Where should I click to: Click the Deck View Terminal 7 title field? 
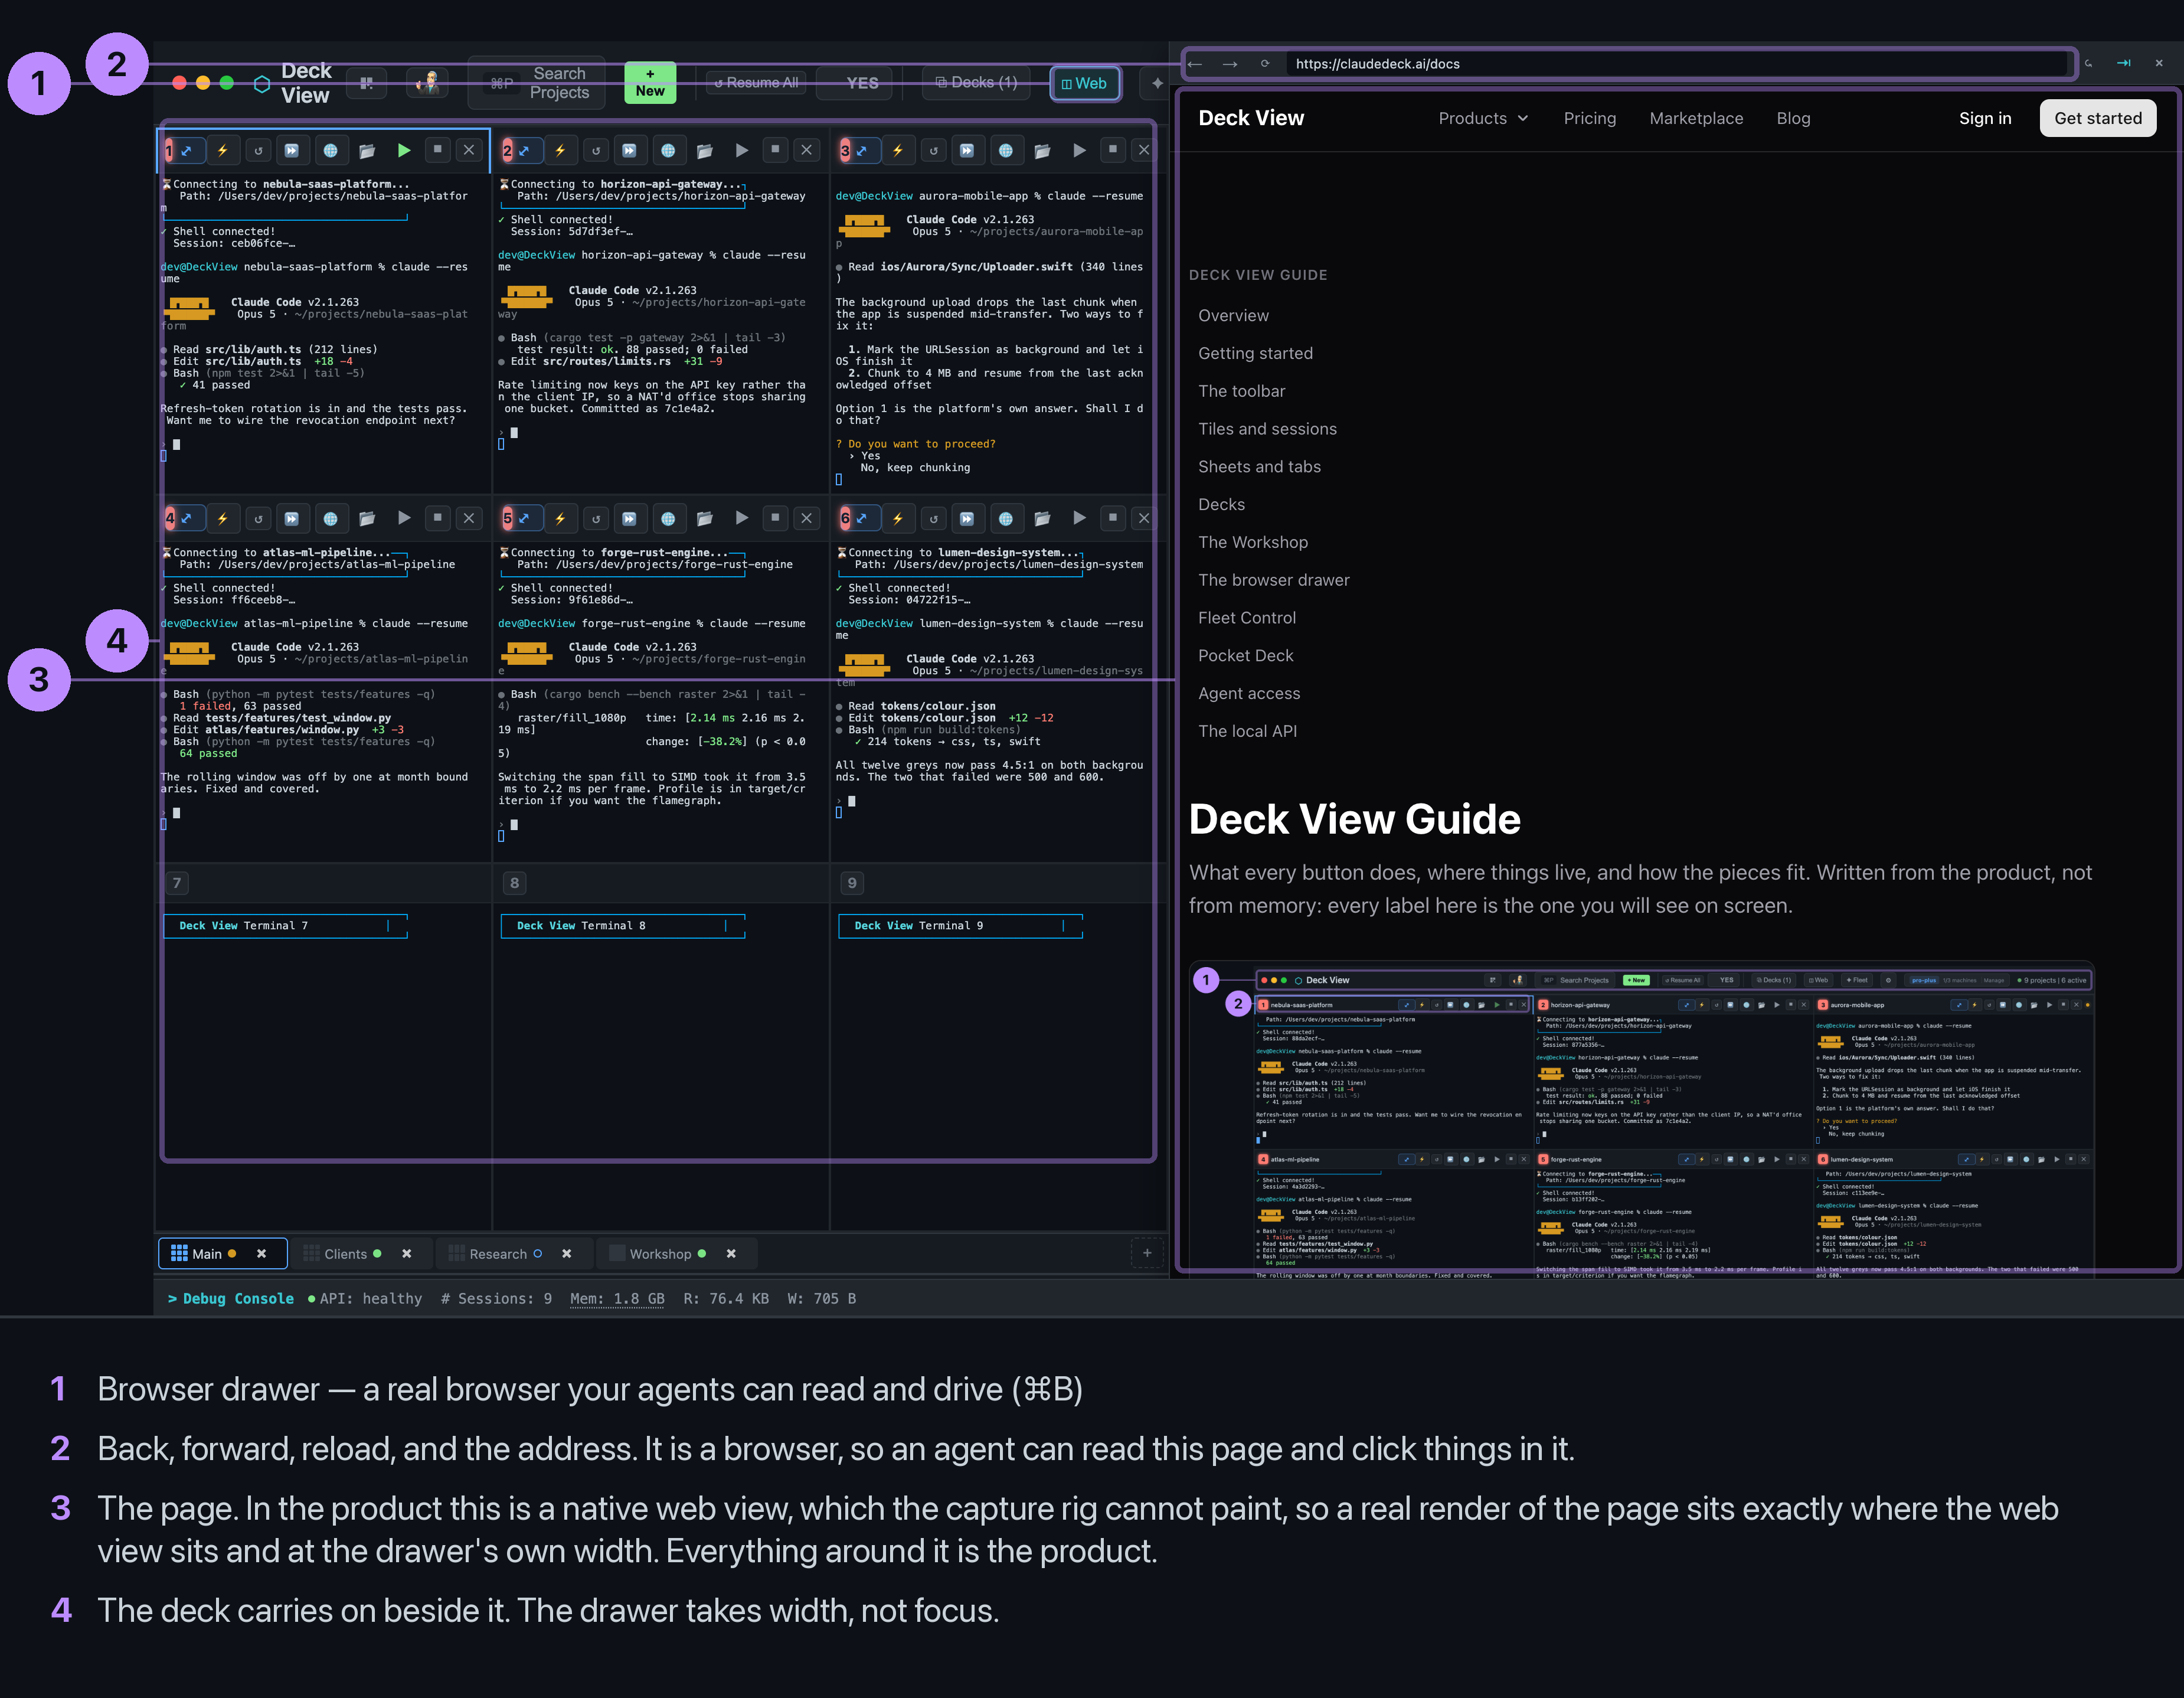285,926
